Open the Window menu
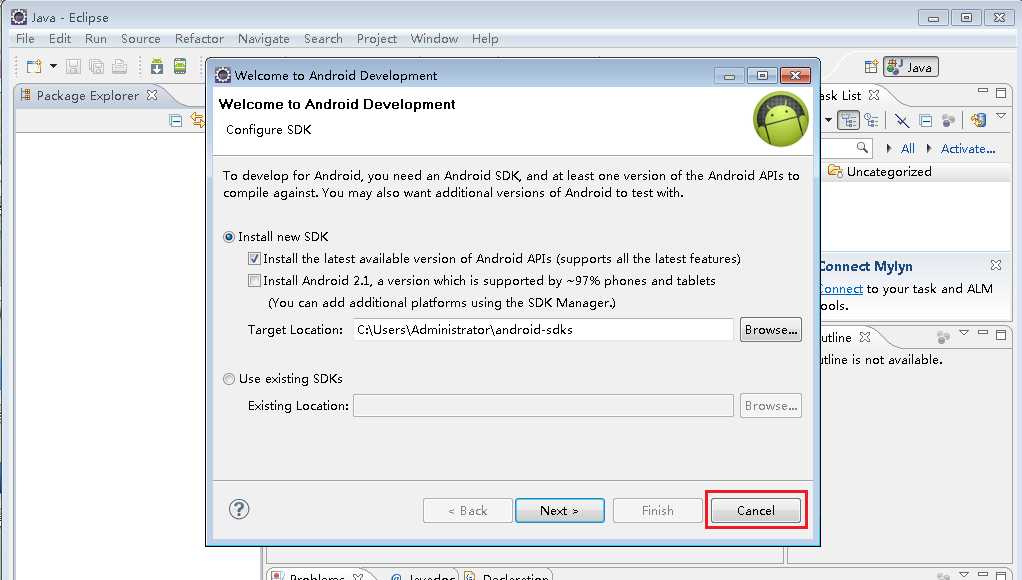 coord(435,38)
